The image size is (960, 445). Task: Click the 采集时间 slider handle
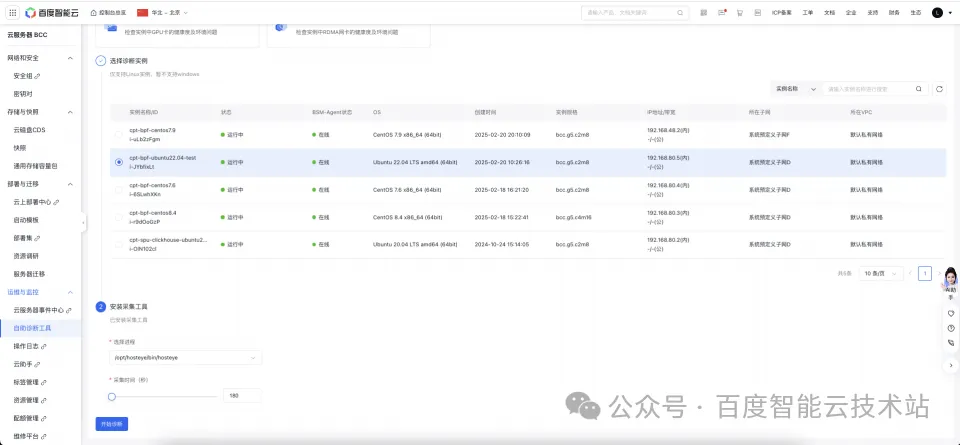pyautogui.click(x=111, y=397)
